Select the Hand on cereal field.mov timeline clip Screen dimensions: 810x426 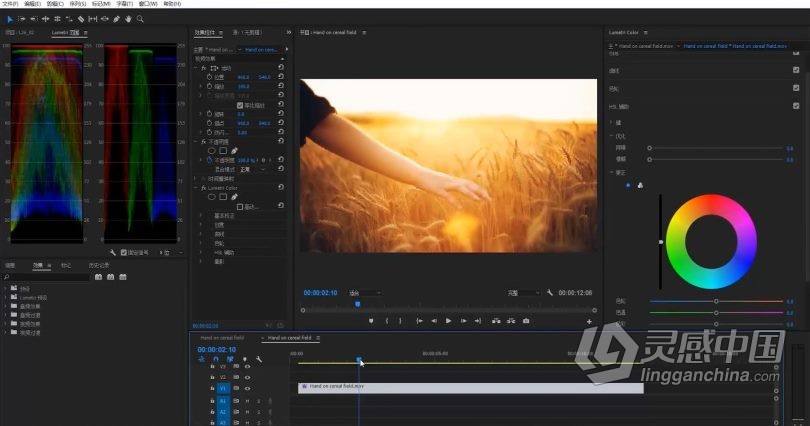pyautogui.click(x=471, y=388)
